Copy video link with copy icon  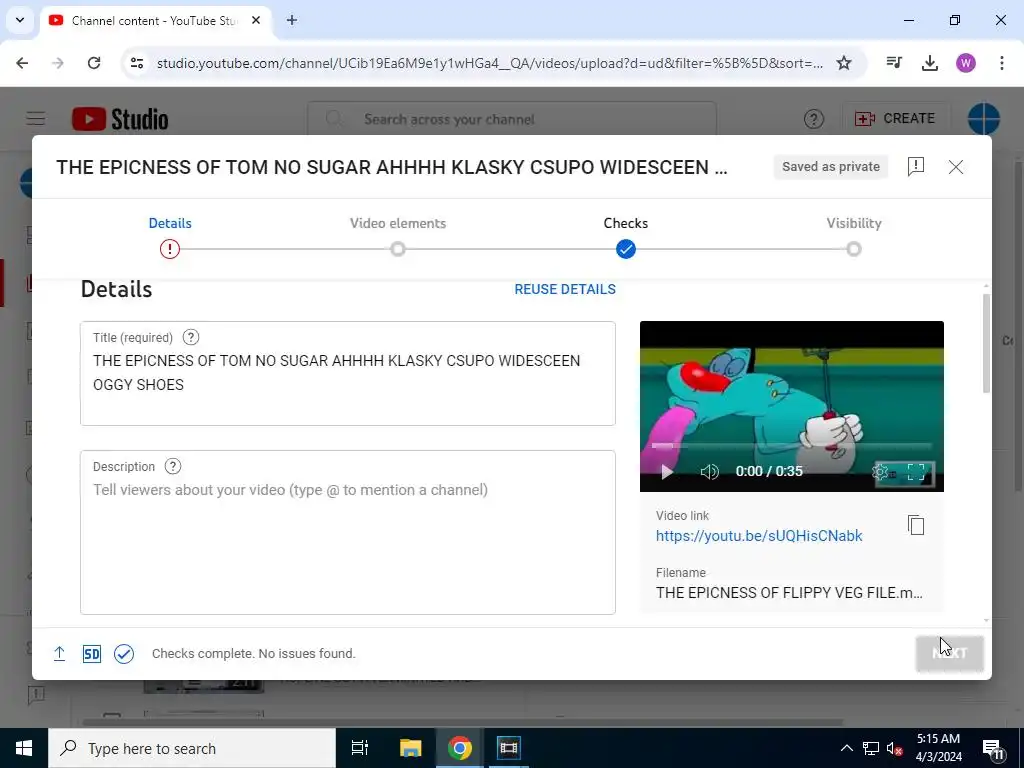tap(916, 525)
